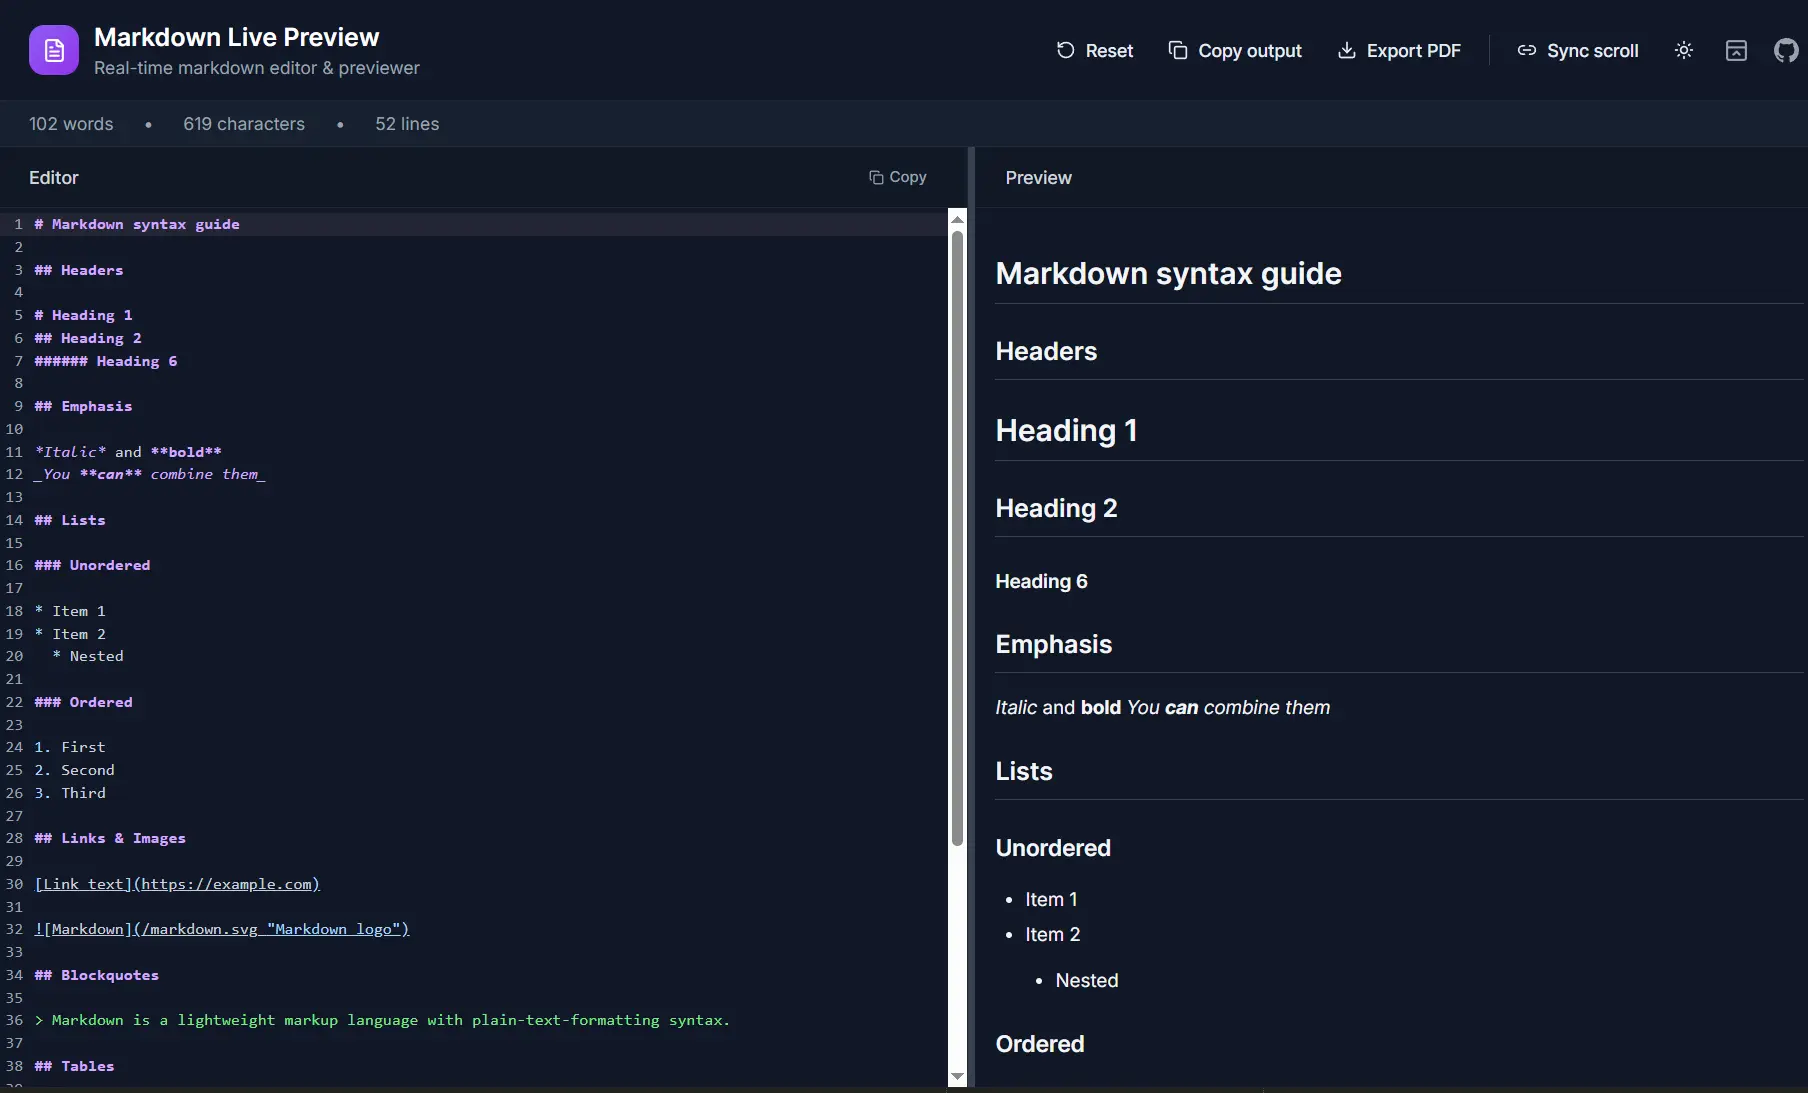Click the Export PDF button
This screenshot has height=1093, width=1808.
1399,50
